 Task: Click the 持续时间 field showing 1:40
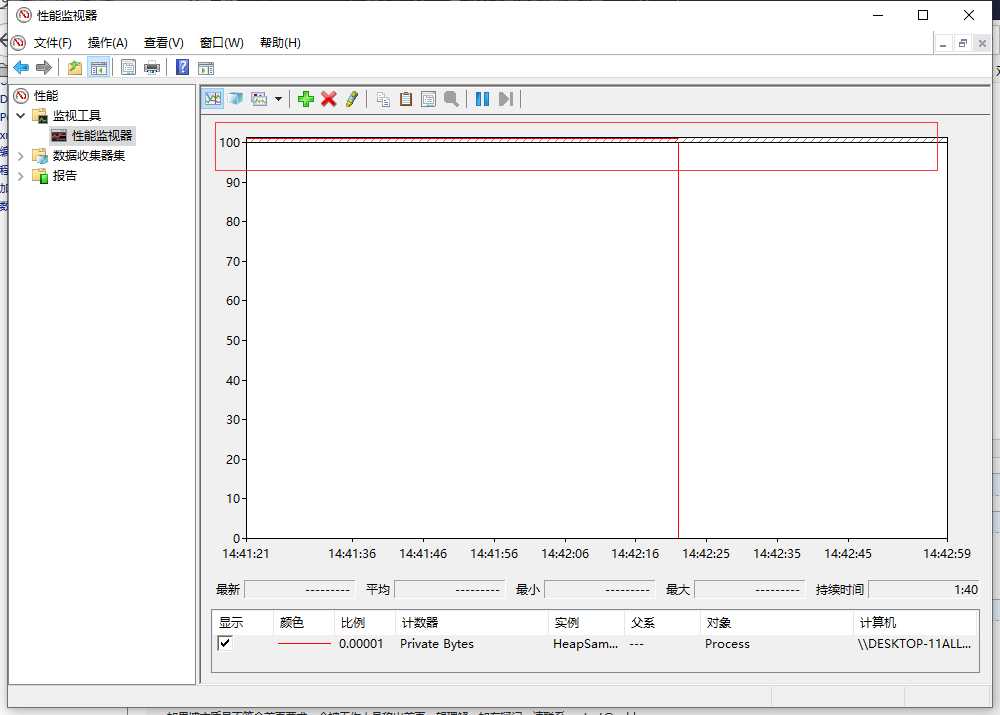(924, 589)
